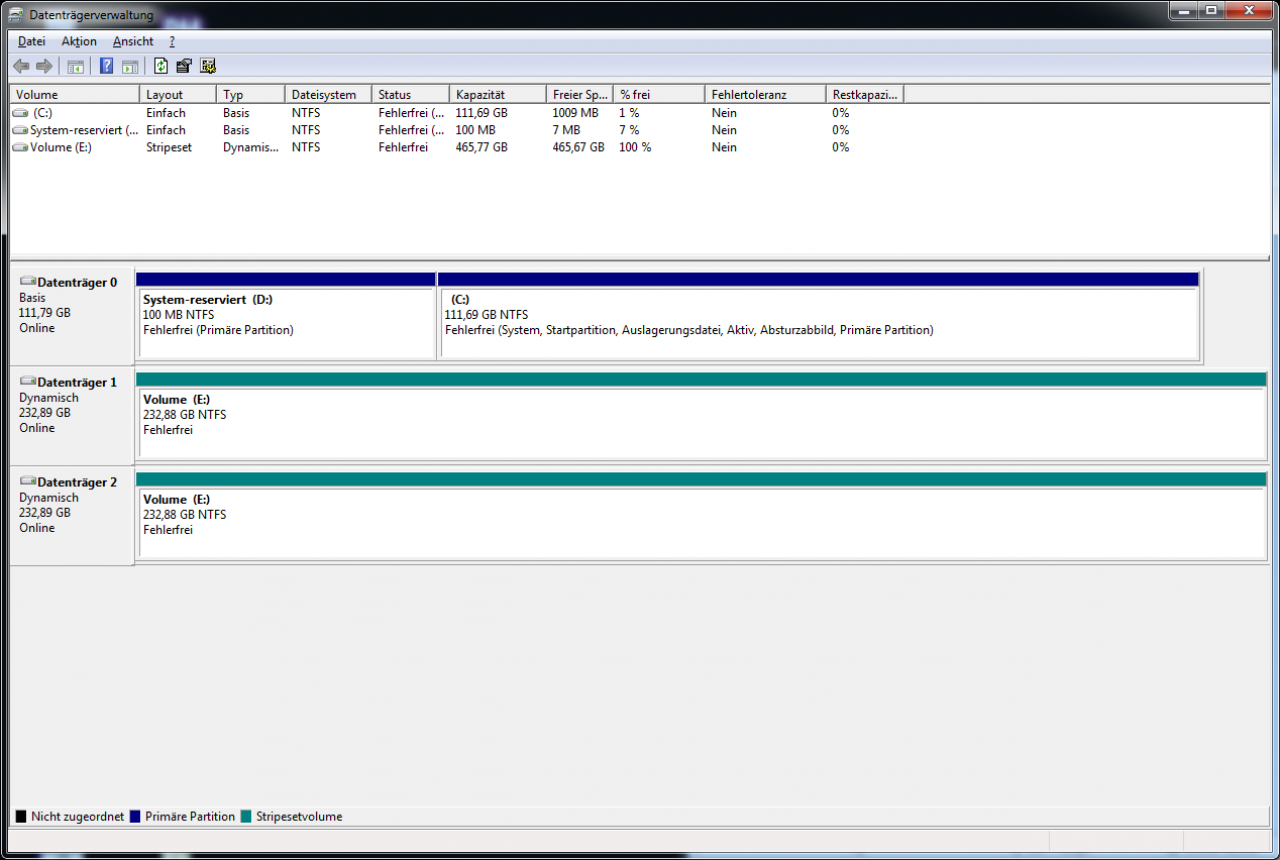This screenshot has width=1280, height=860.
Task: Click the Dynamis... type cell
Action: click(x=251, y=147)
